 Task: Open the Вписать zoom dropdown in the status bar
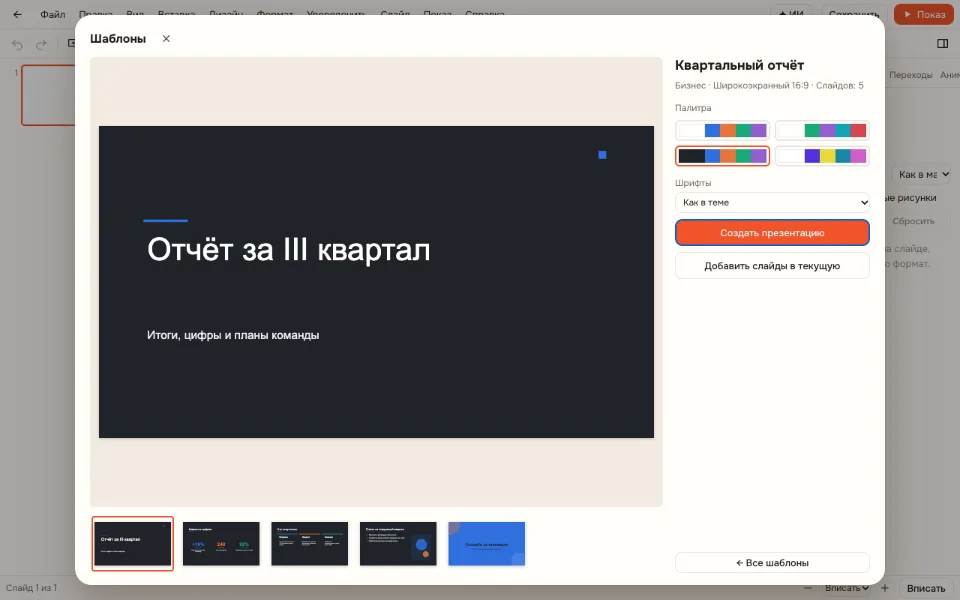click(x=847, y=588)
